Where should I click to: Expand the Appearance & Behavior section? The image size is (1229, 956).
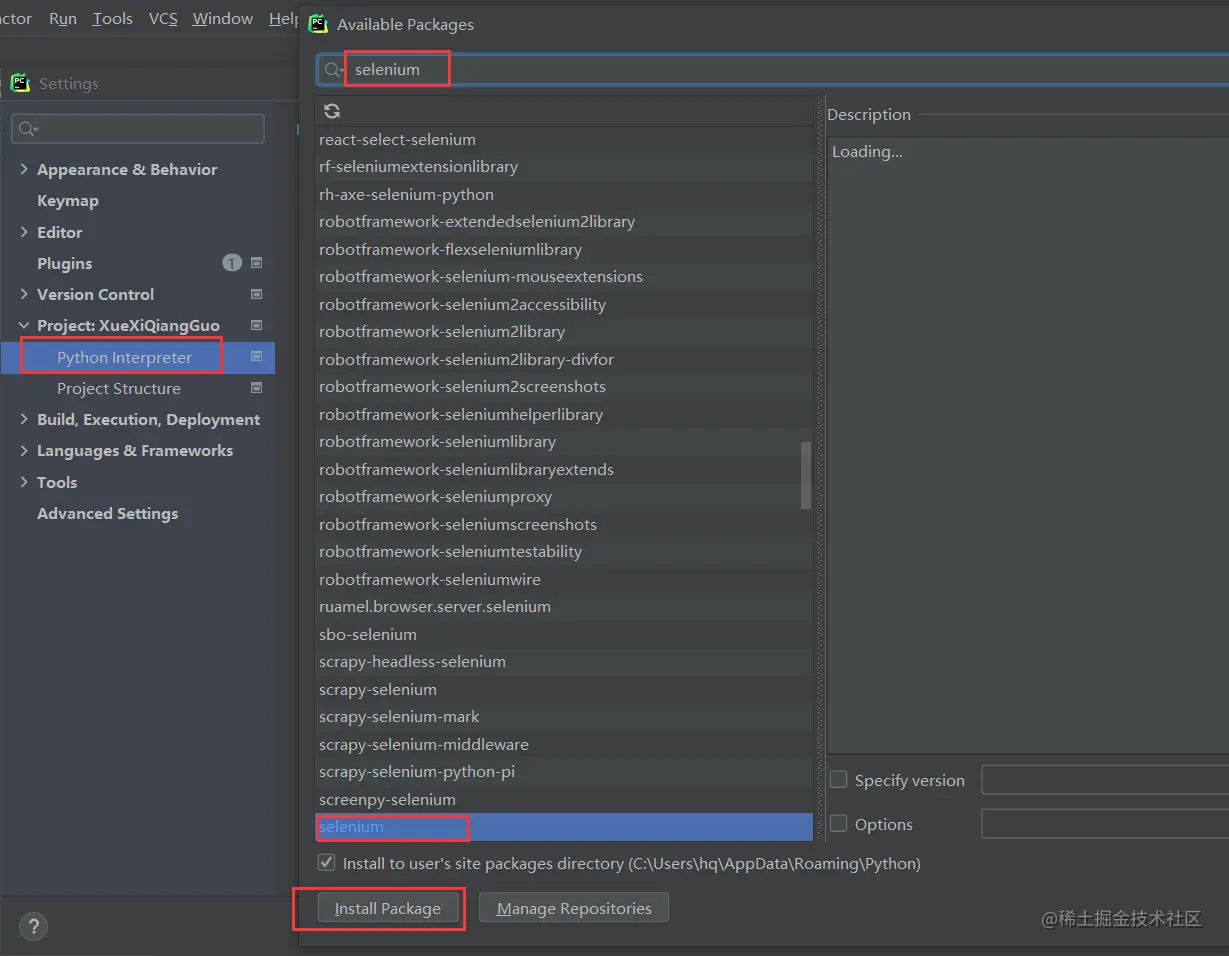tap(24, 169)
